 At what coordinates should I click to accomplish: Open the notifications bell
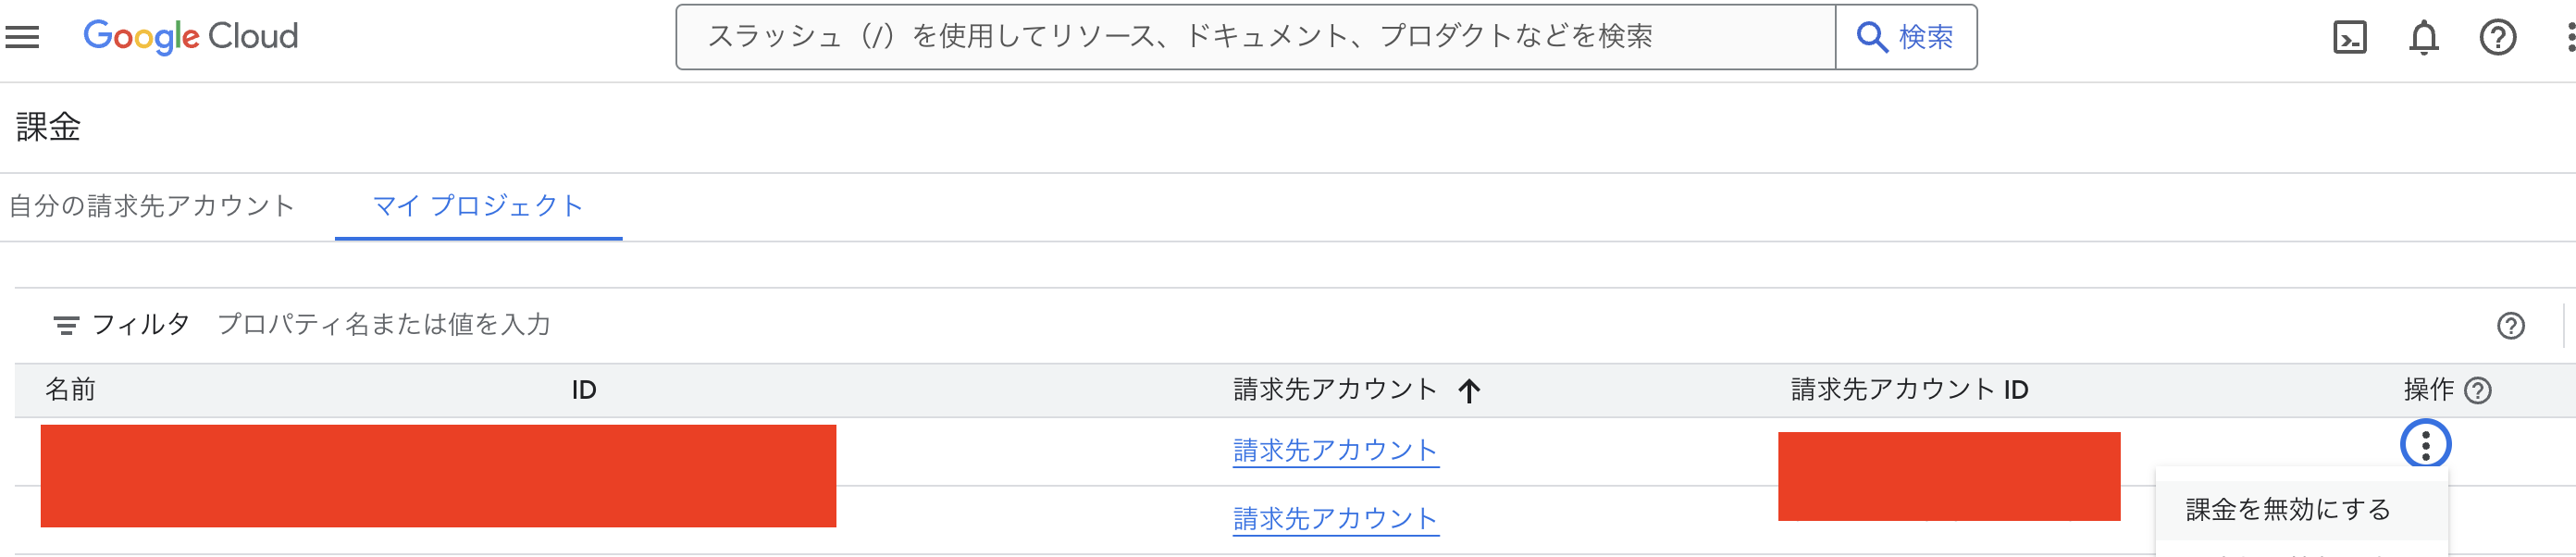(2423, 37)
